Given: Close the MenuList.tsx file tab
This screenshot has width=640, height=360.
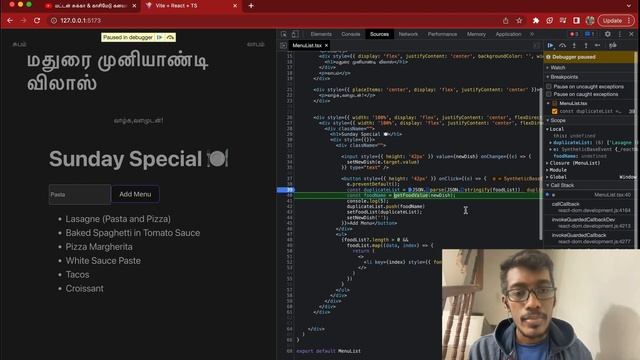Looking at the screenshot, I should pyautogui.click(x=326, y=45).
